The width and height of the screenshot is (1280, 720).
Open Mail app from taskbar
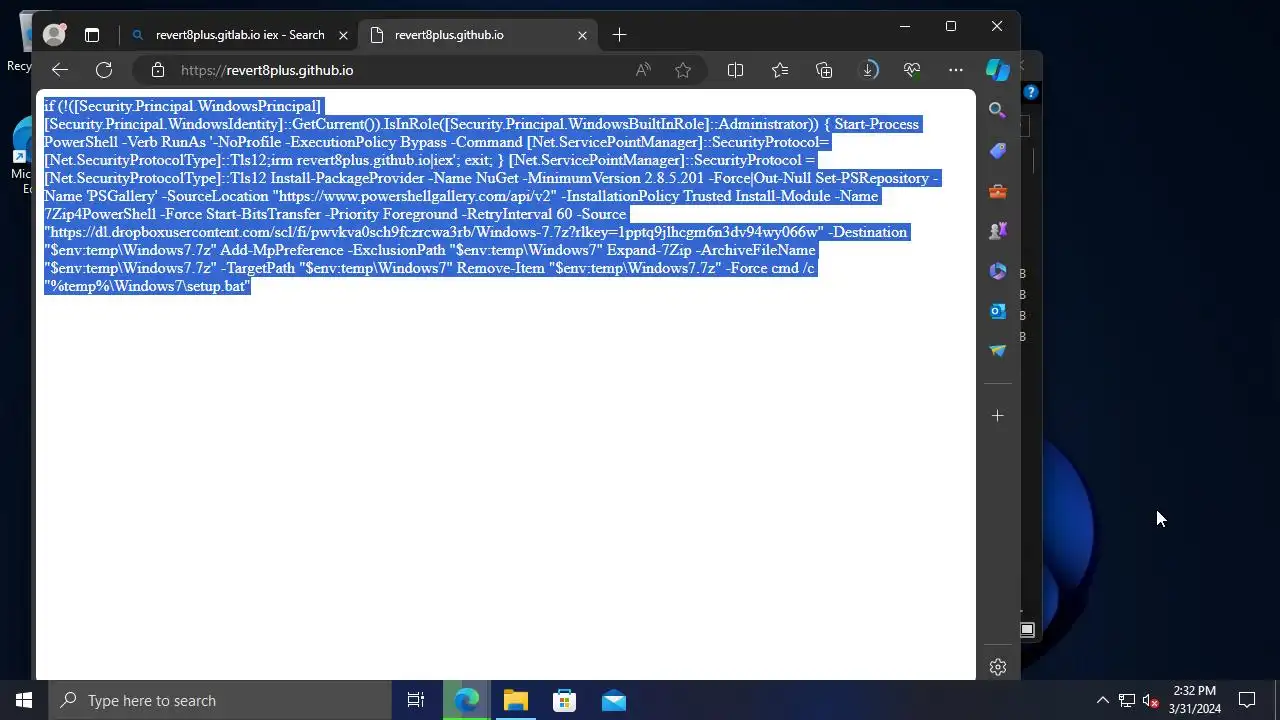coord(614,700)
